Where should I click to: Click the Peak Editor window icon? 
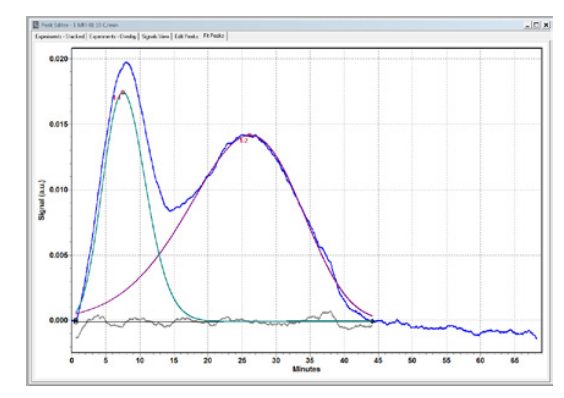click(x=36, y=25)
